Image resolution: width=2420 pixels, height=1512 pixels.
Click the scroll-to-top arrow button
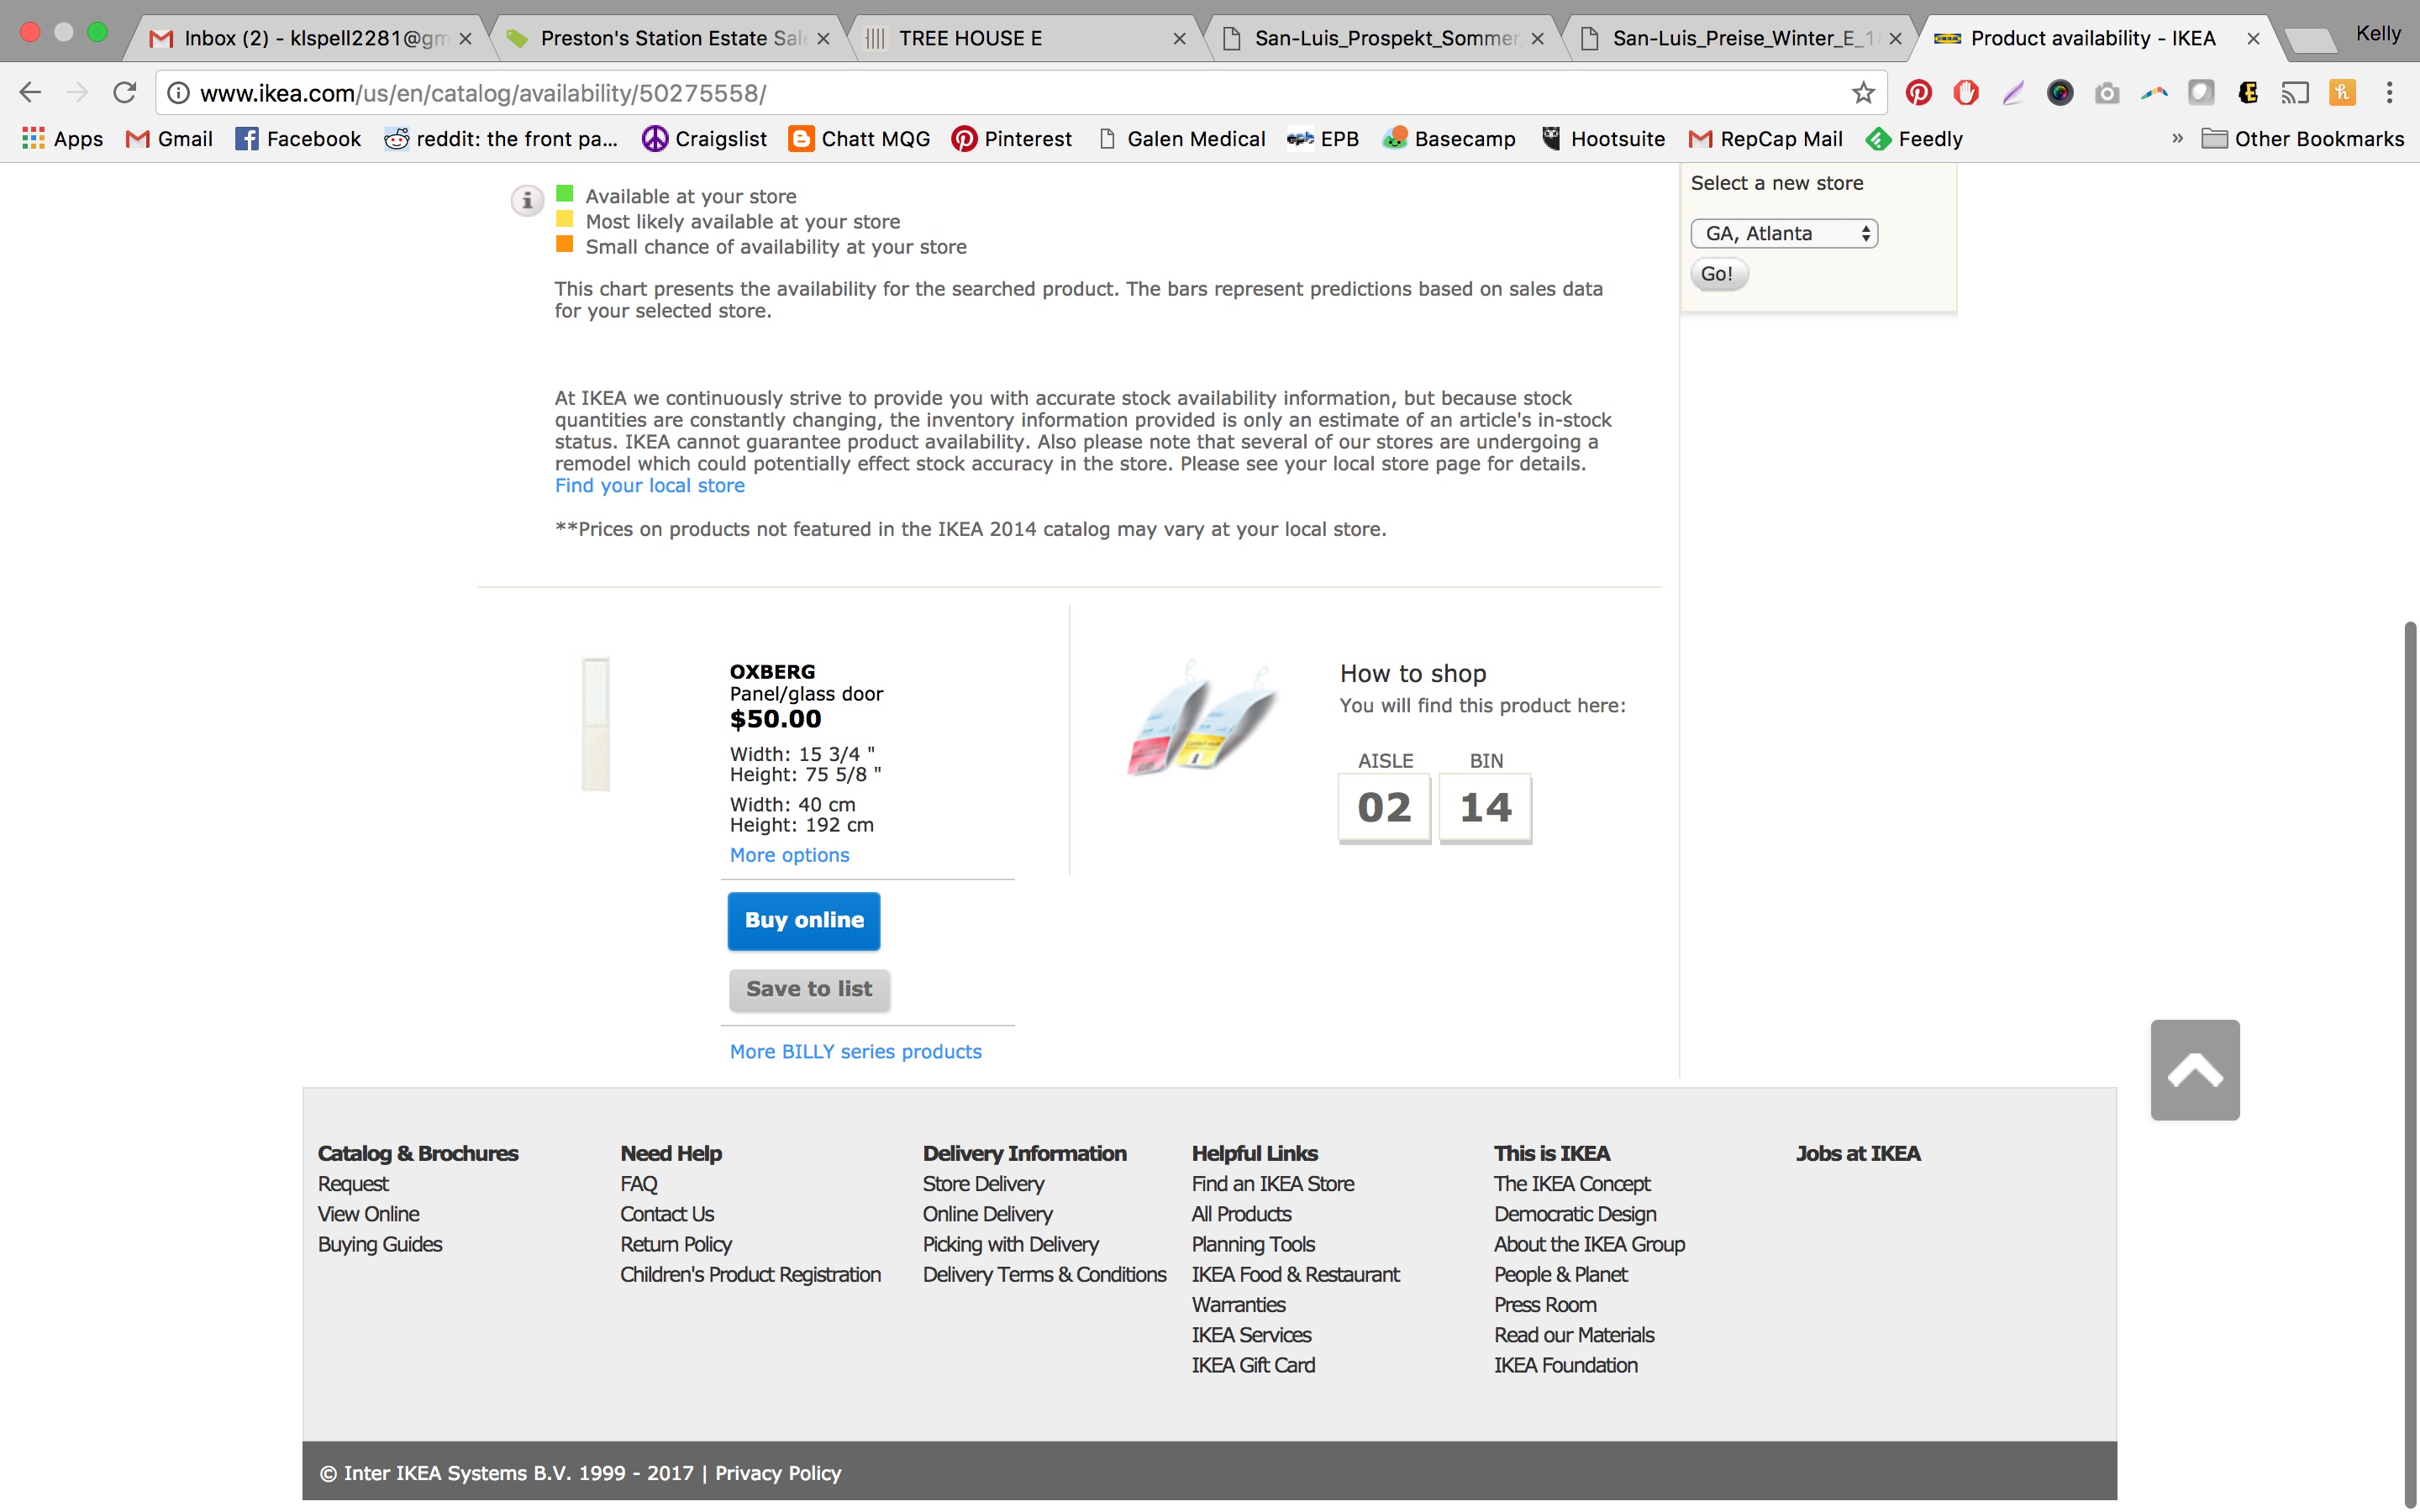(x=2194, y=1070)
